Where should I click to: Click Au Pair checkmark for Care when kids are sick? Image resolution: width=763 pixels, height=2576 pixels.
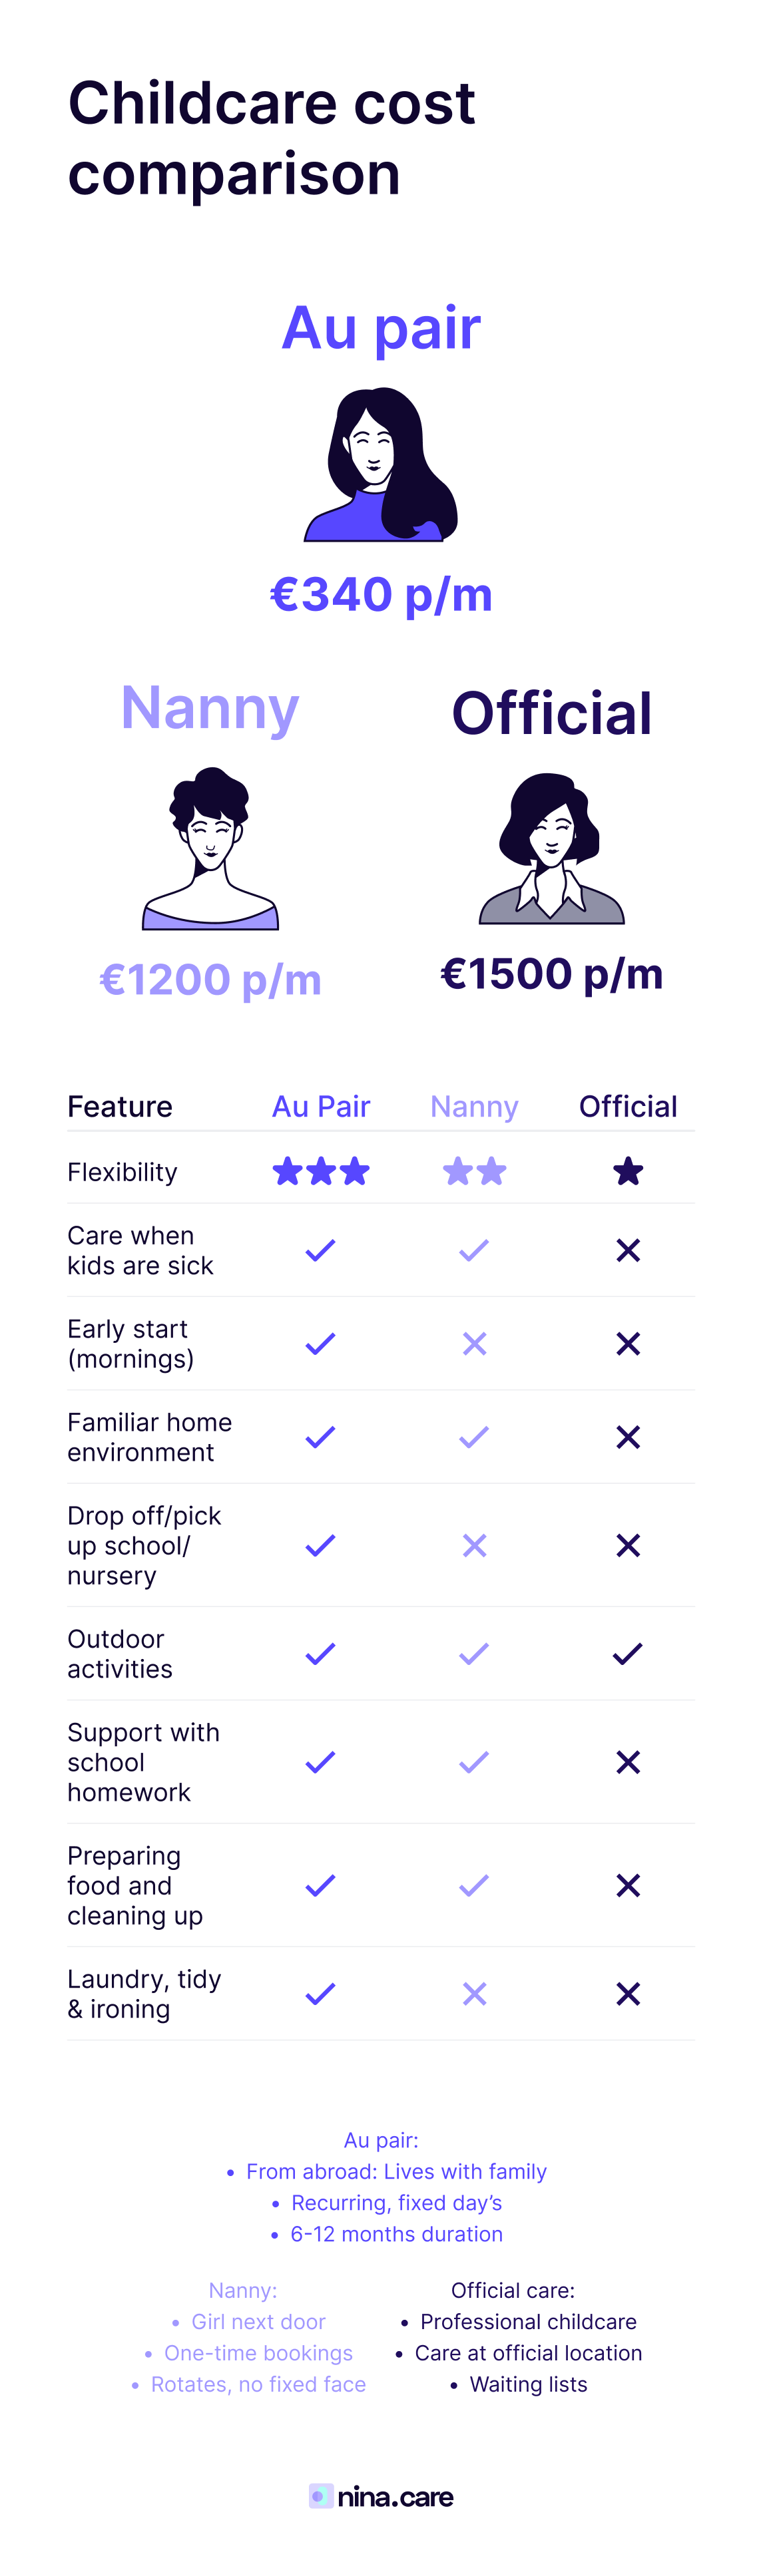320,1250
